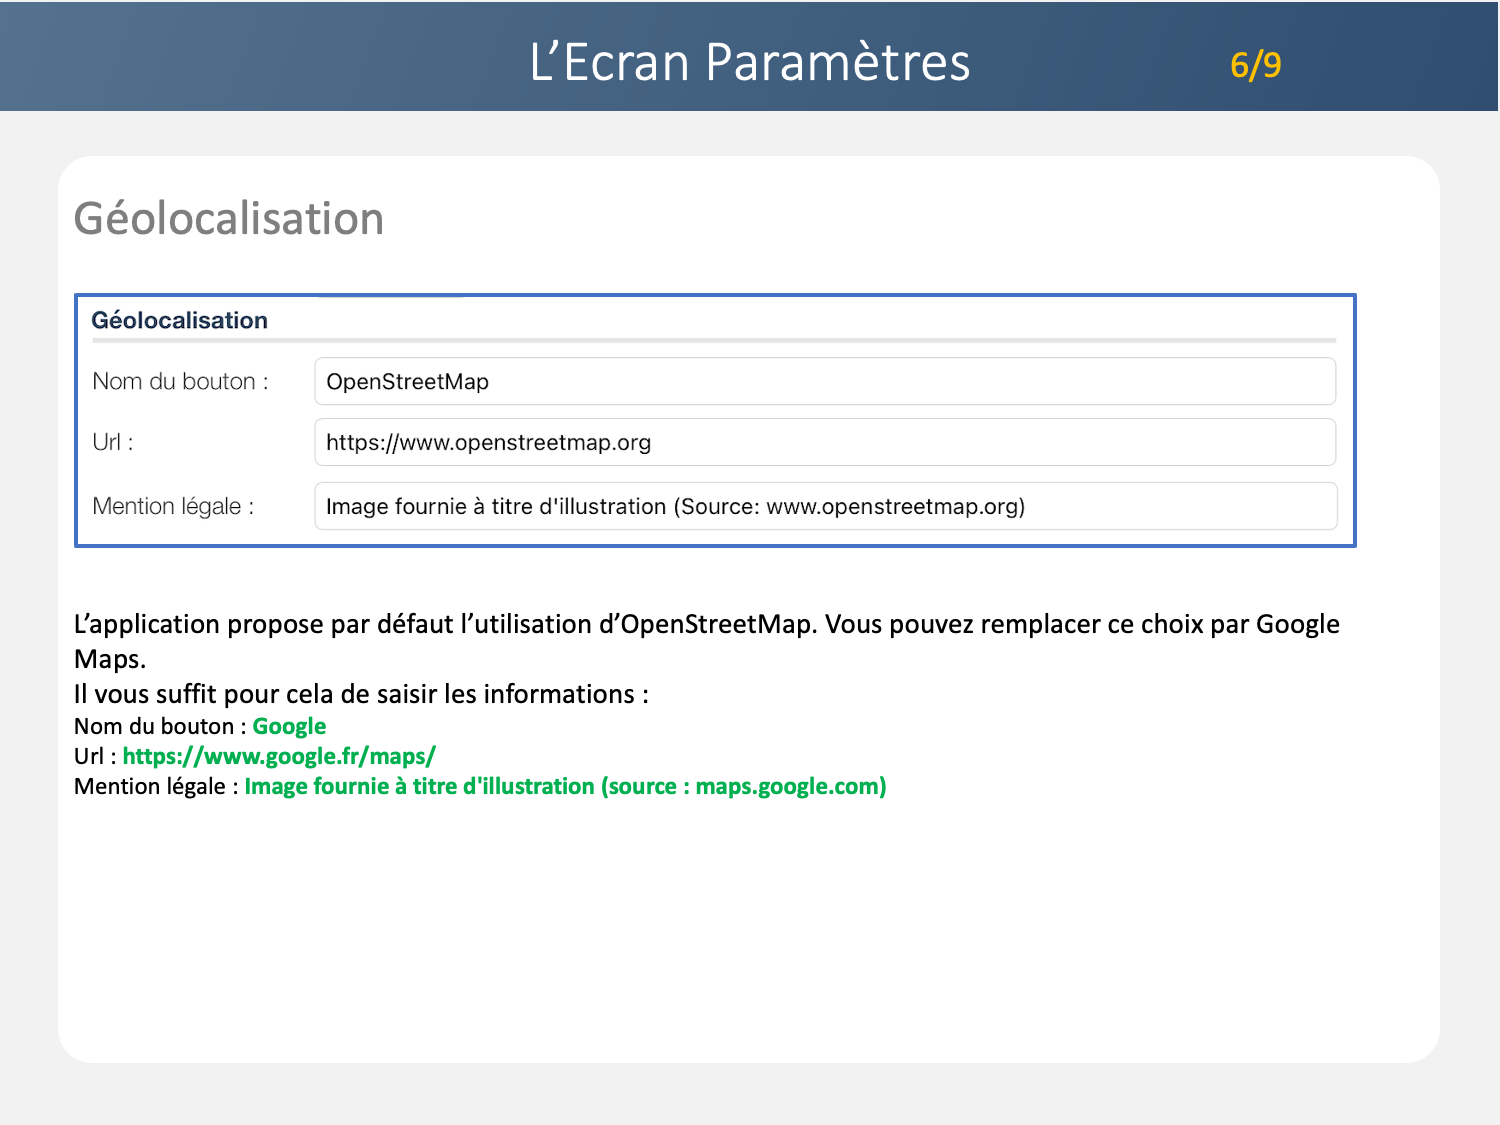Click the '6/9' page indicator
The image size is (1500, 1125).
[1256, 65]
